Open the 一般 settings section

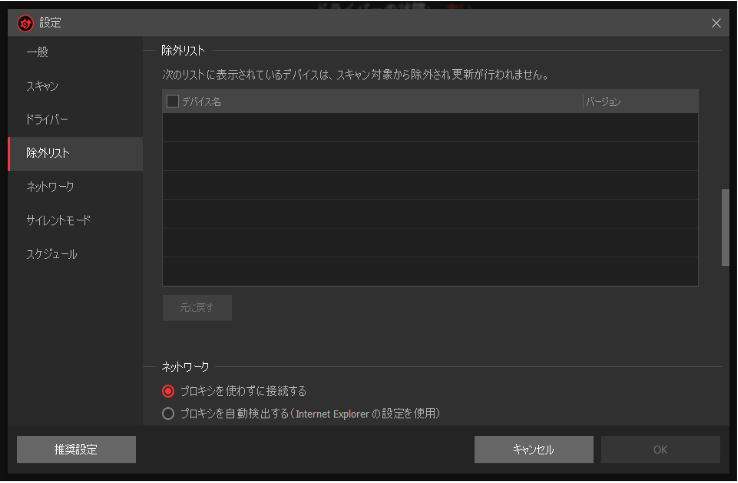point(75,52)
